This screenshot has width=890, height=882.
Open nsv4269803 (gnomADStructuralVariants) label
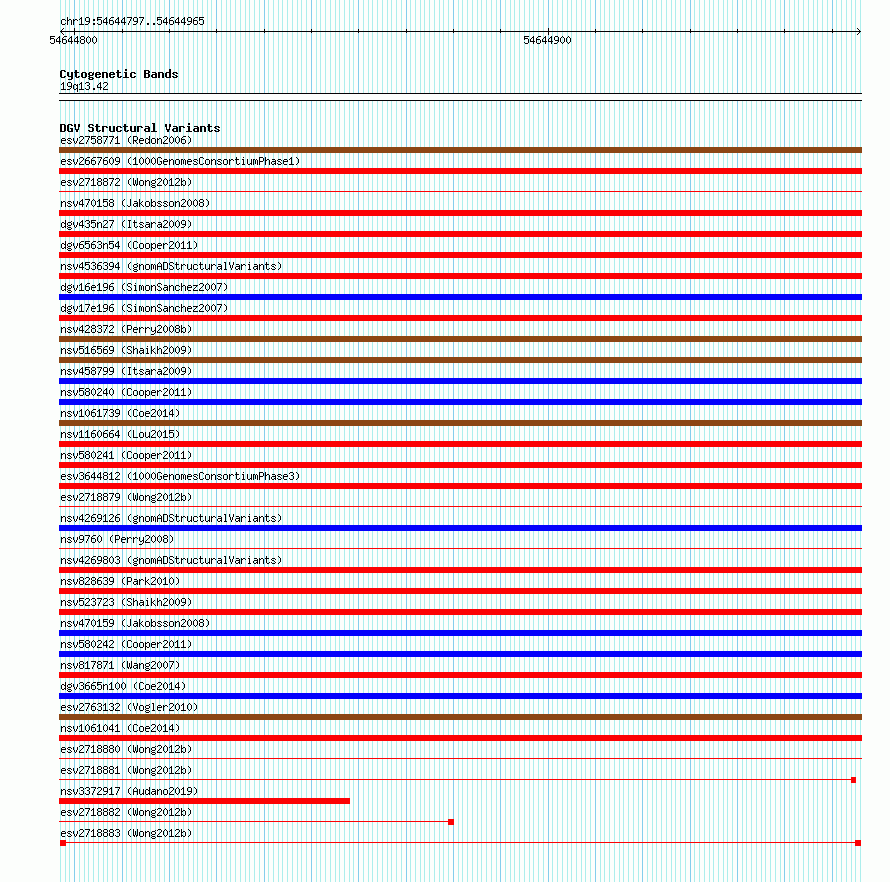171,560
